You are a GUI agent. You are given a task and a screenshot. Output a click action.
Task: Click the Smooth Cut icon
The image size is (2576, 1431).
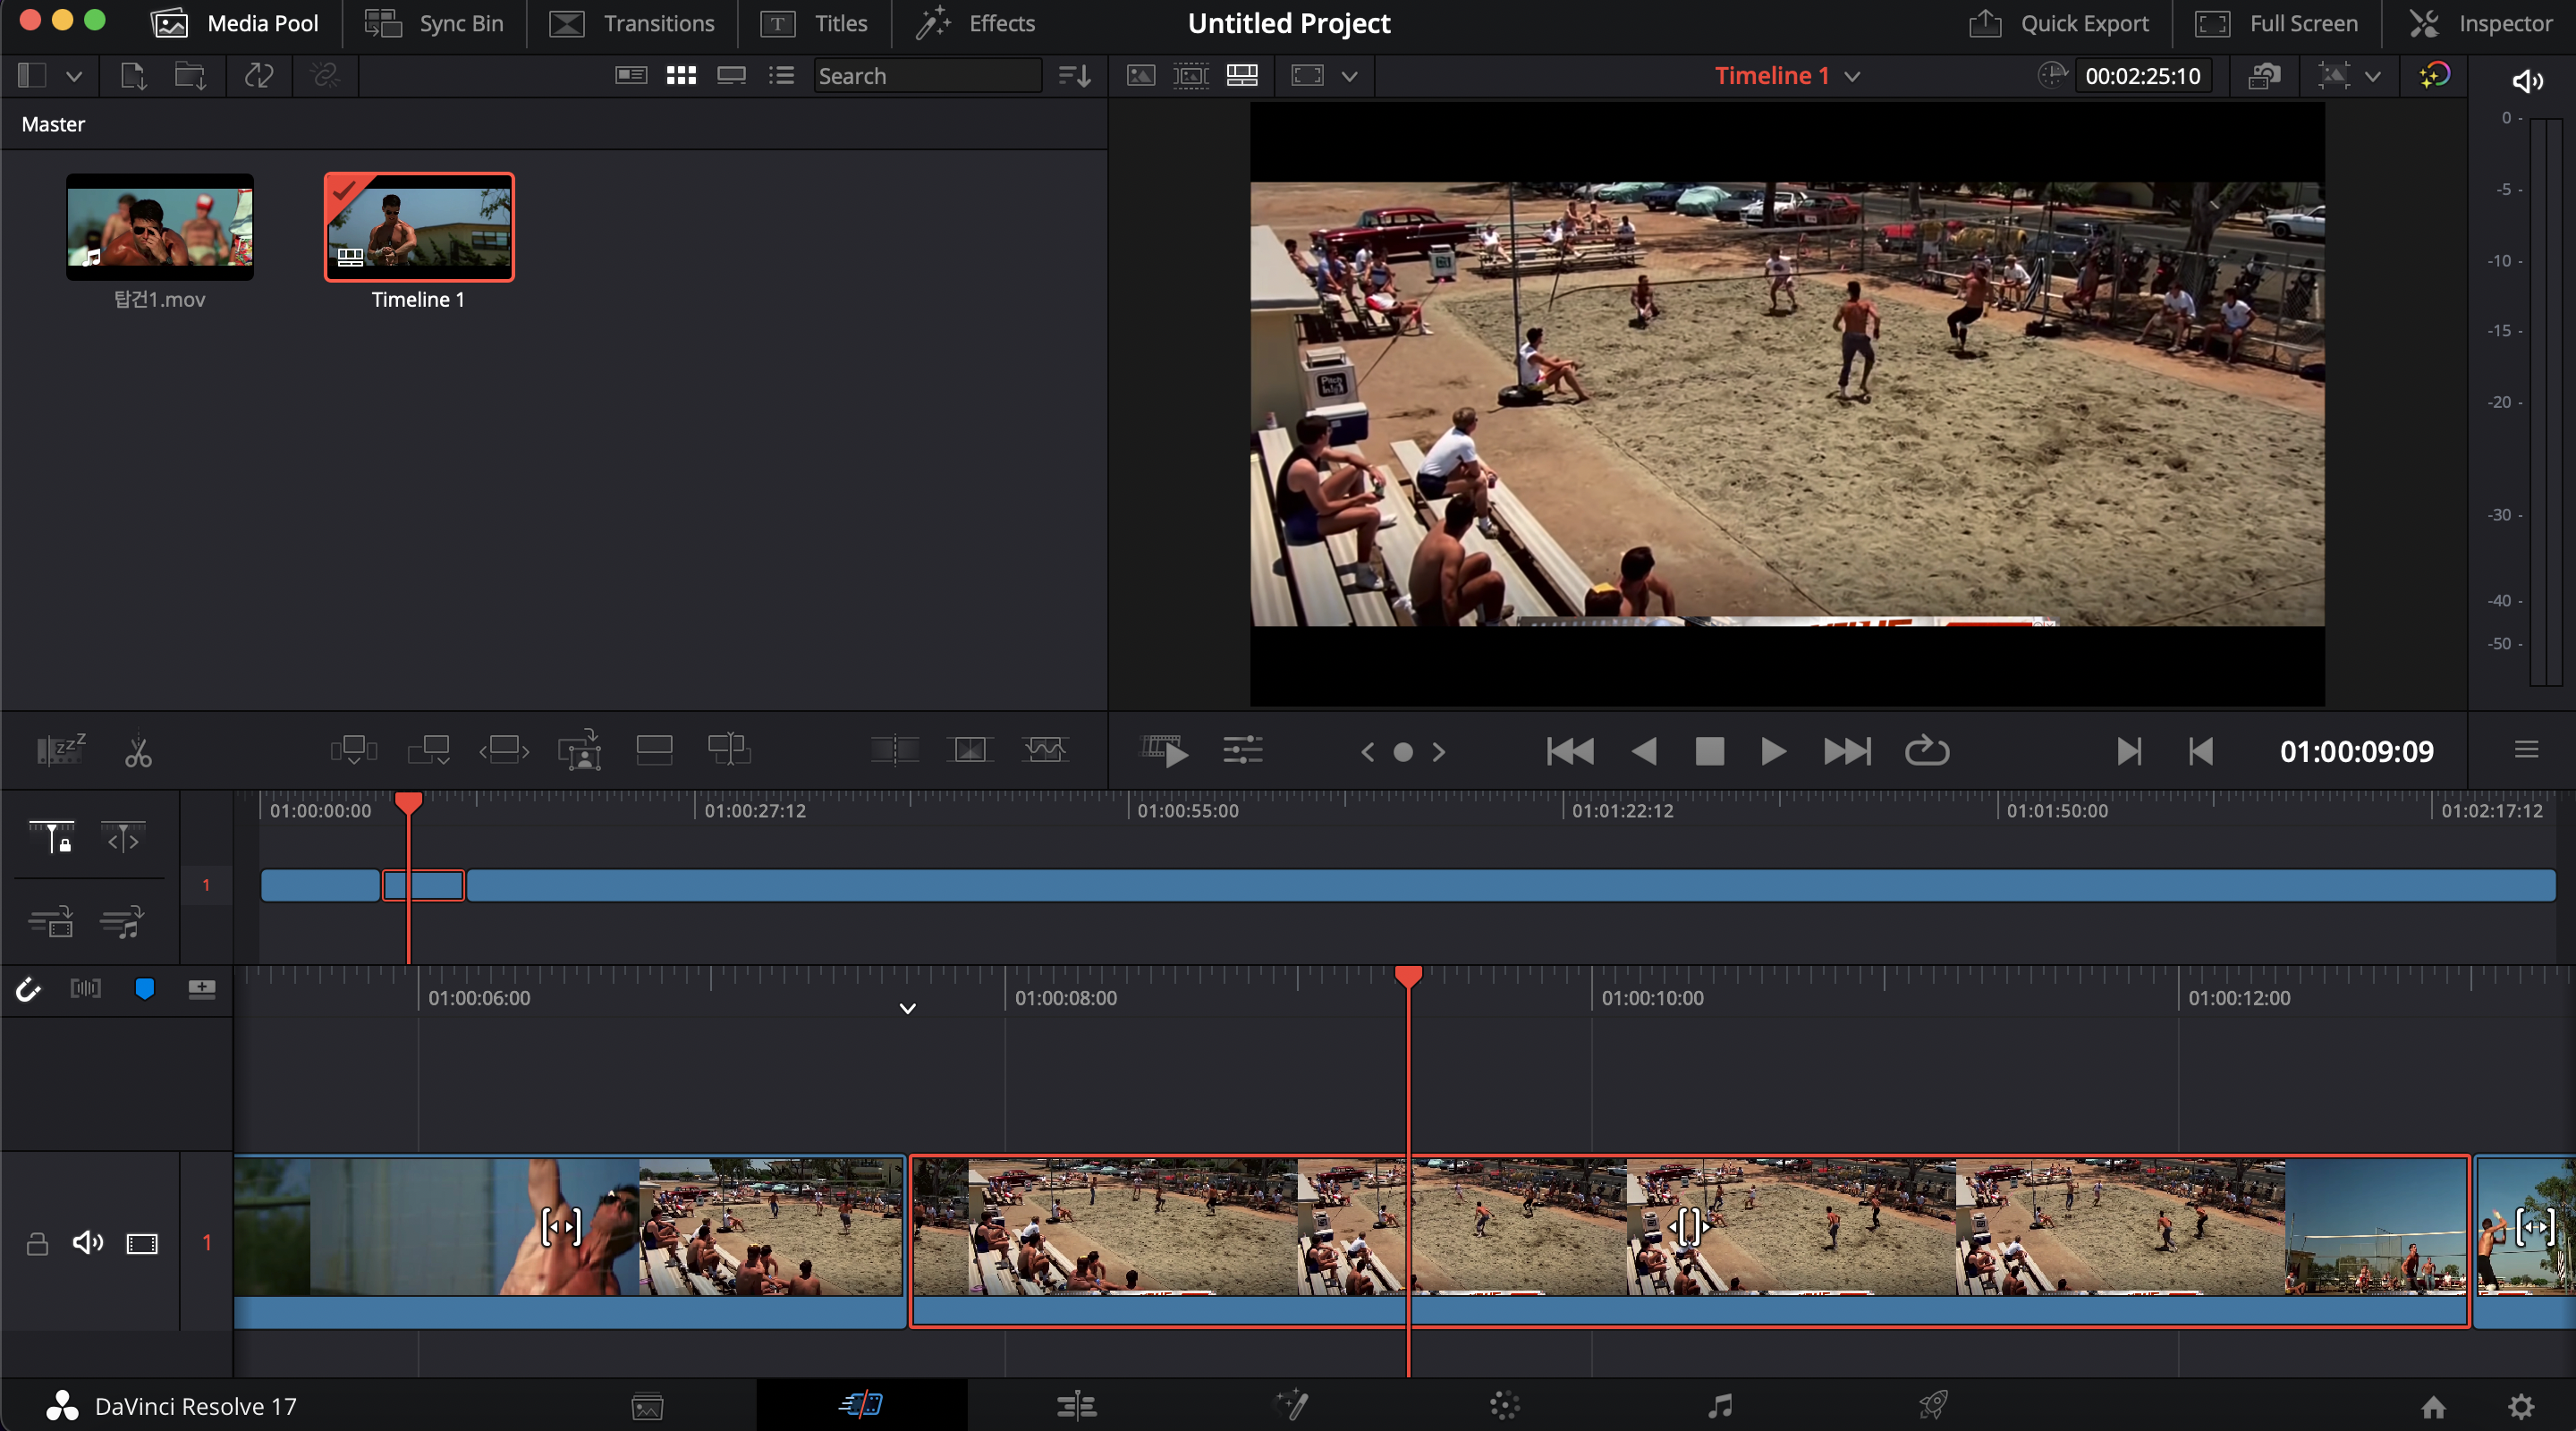pyautogui.click(x=1045, y=750)
